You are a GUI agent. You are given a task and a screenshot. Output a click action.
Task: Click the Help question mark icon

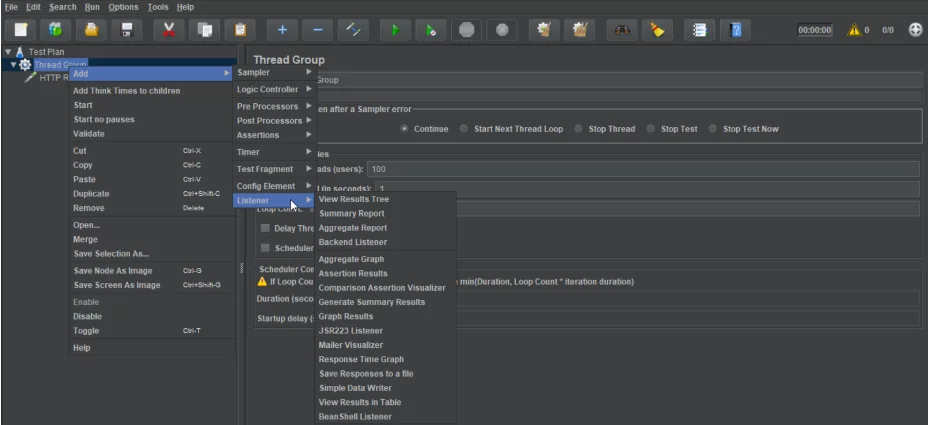tap(736, 30)
